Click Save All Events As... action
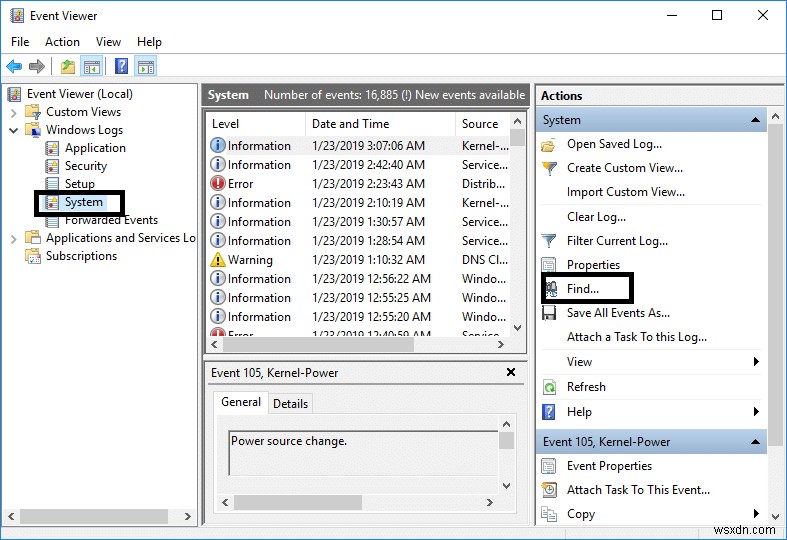Image resolution: width=787 pixels, height=540 pixels. point(618,313)
